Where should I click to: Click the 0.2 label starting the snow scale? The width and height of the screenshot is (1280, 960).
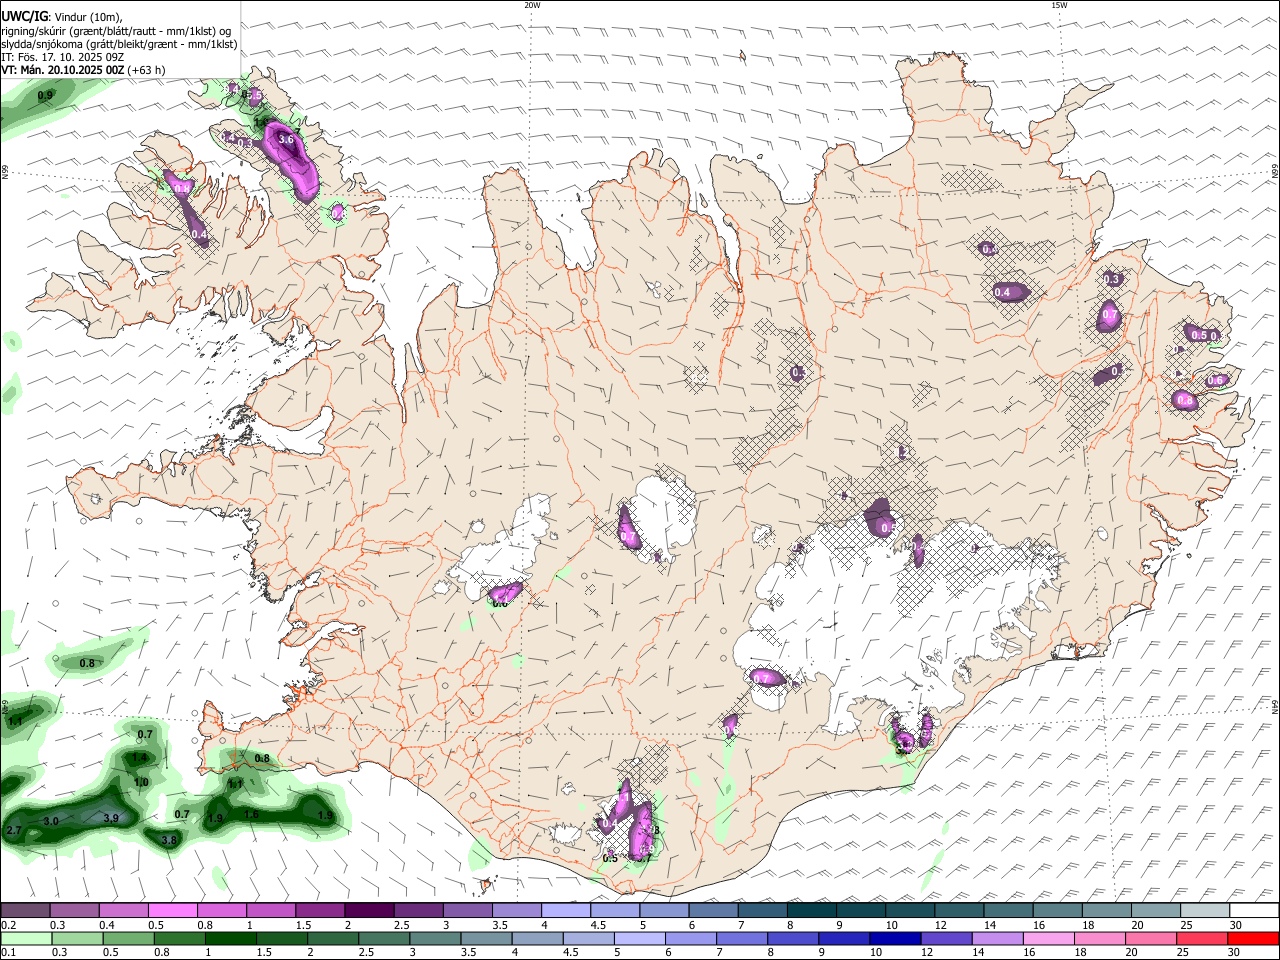(8, 925)
